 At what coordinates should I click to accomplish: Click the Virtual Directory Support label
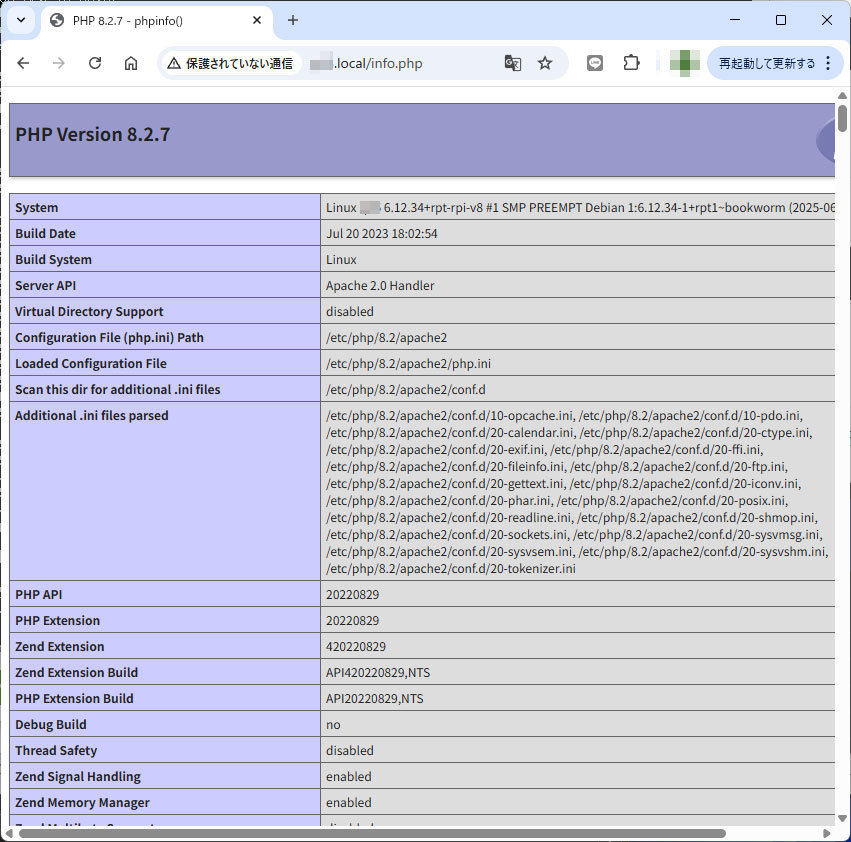click(x=89, y=312)
